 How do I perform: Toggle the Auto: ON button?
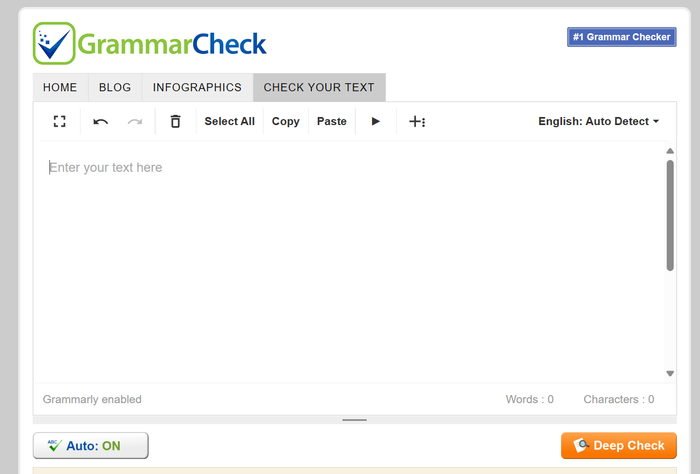(x=91, y=445)
